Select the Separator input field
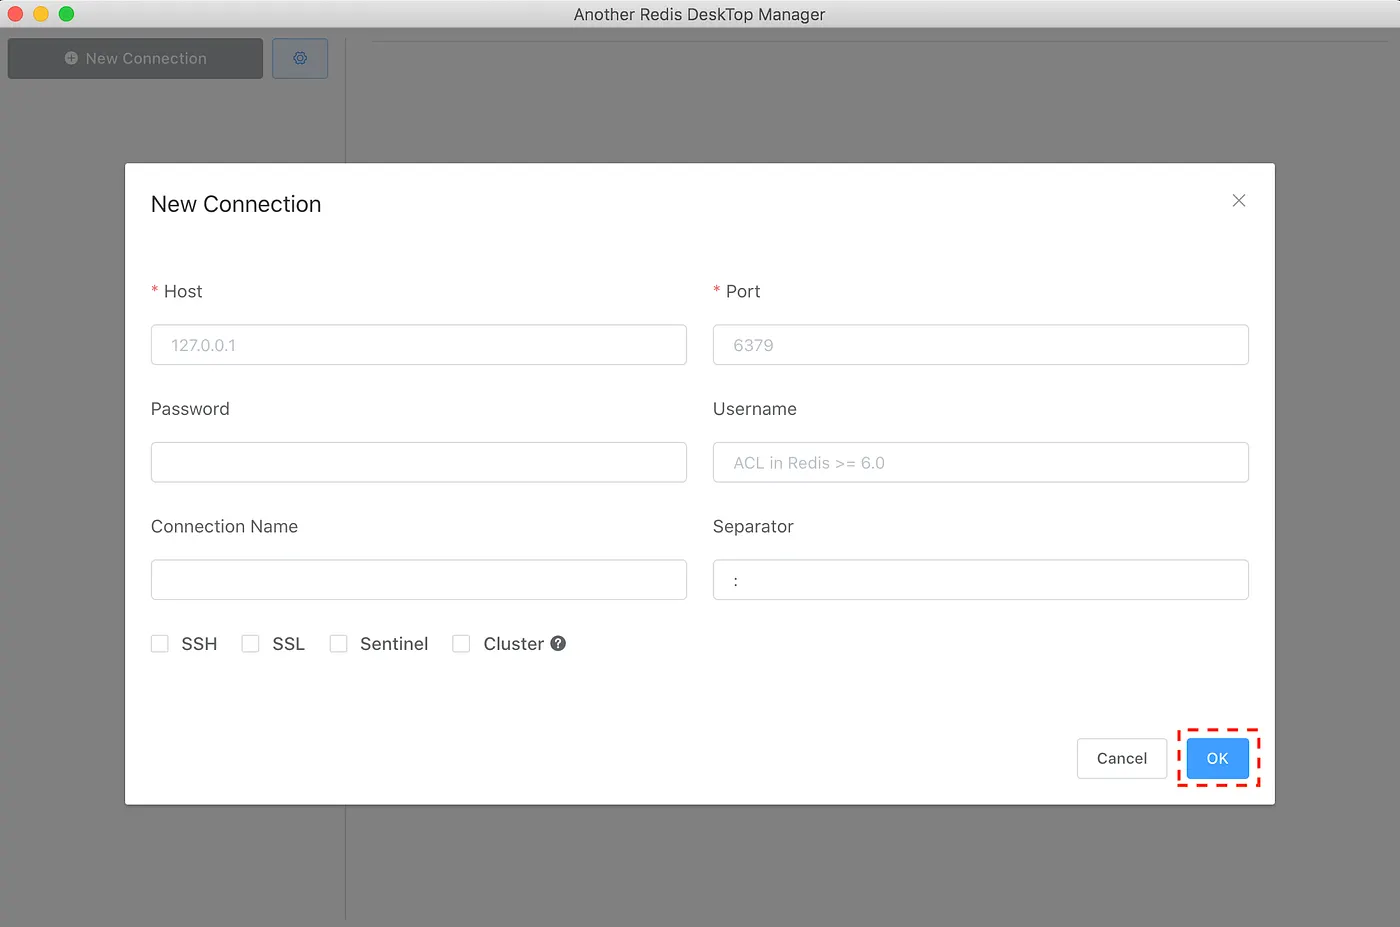This screenshot has width=1400, height=927. coord(980,580)
